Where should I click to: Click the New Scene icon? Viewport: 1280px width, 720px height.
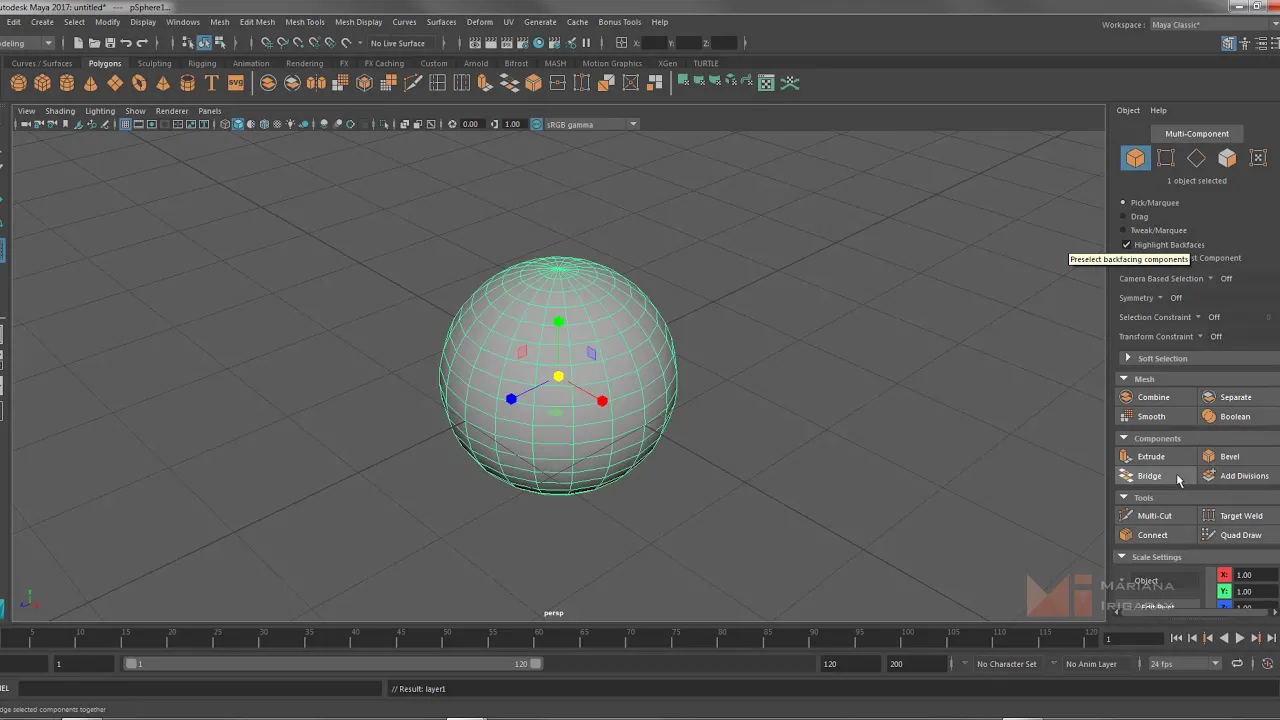coord(78,43)
